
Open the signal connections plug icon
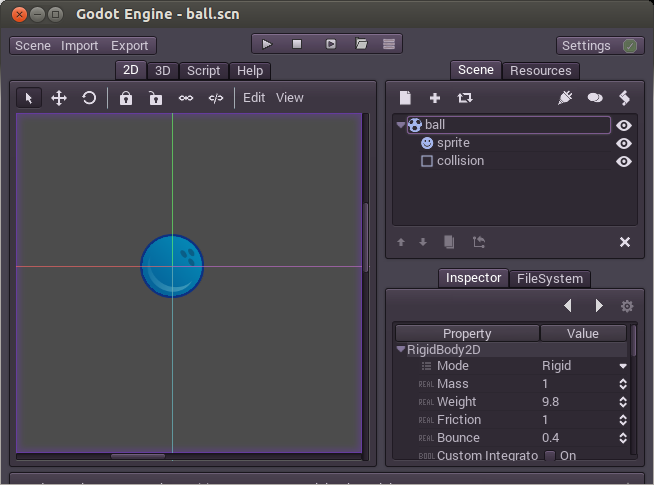pyautogui.click(x=565, y=98)
